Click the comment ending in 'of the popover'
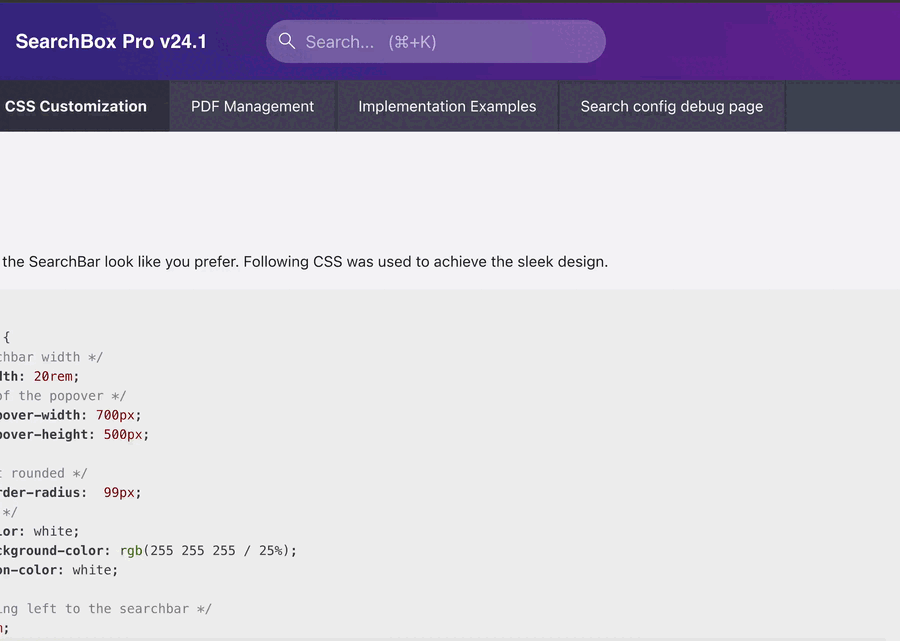The height and width of the screenshot is (641, 900). pos(63,396)
